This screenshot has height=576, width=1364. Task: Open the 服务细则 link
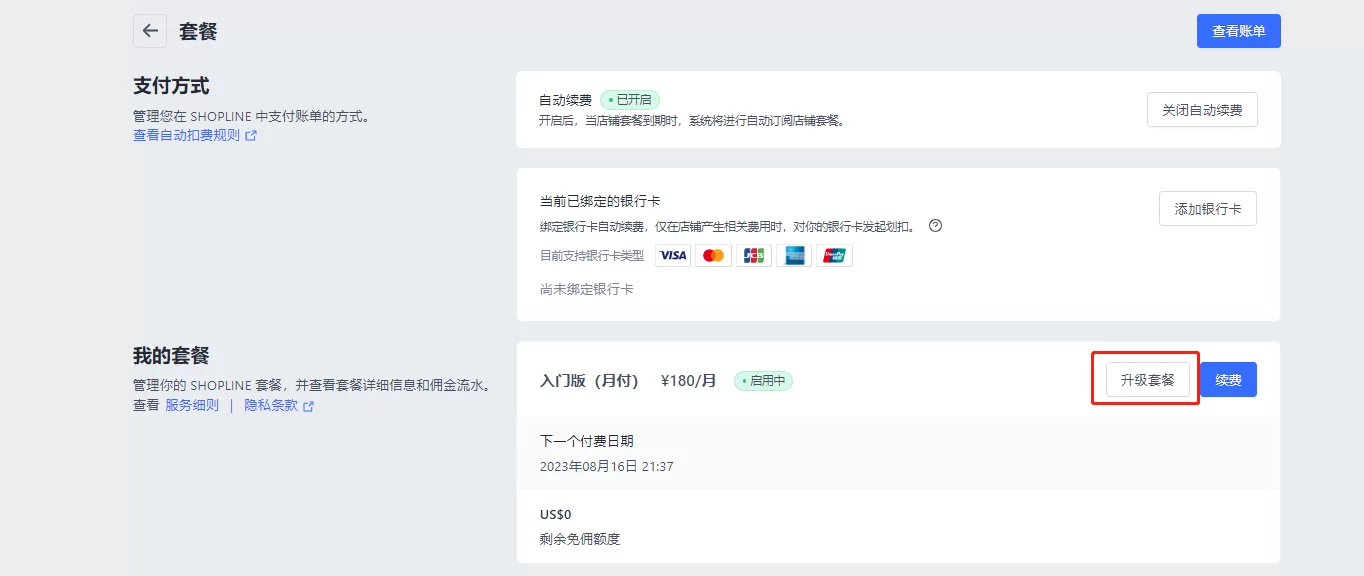point(193,405)
